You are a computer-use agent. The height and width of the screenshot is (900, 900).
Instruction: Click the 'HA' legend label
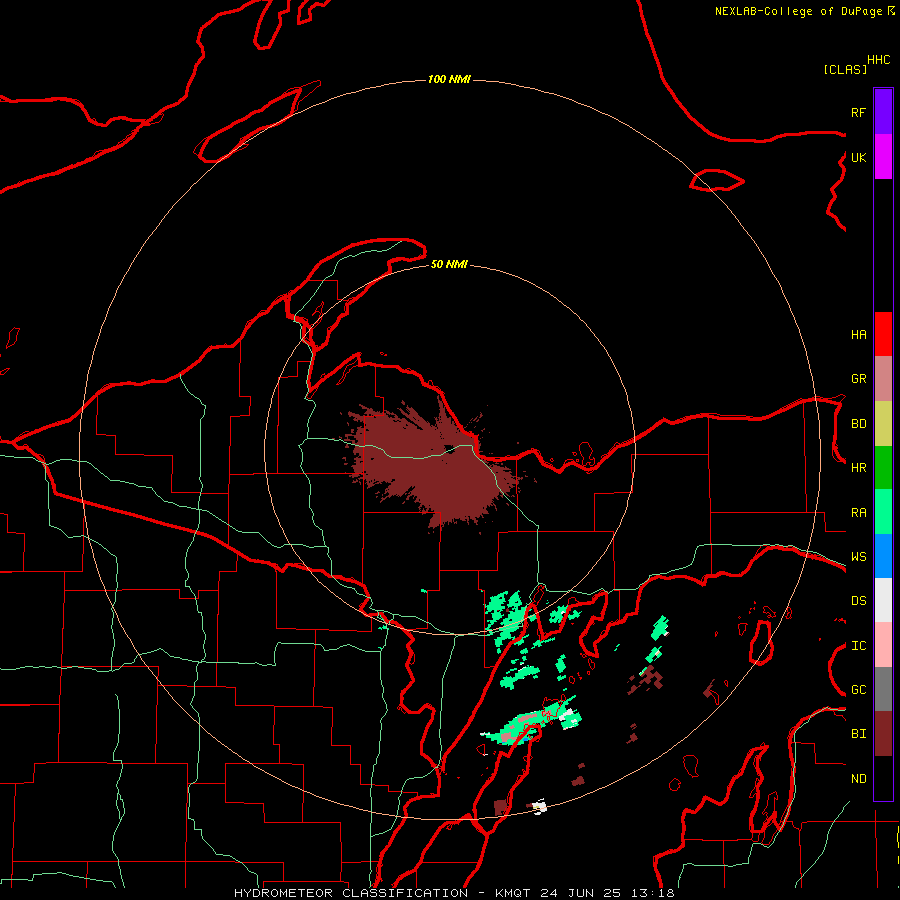[x=858, y=335]
